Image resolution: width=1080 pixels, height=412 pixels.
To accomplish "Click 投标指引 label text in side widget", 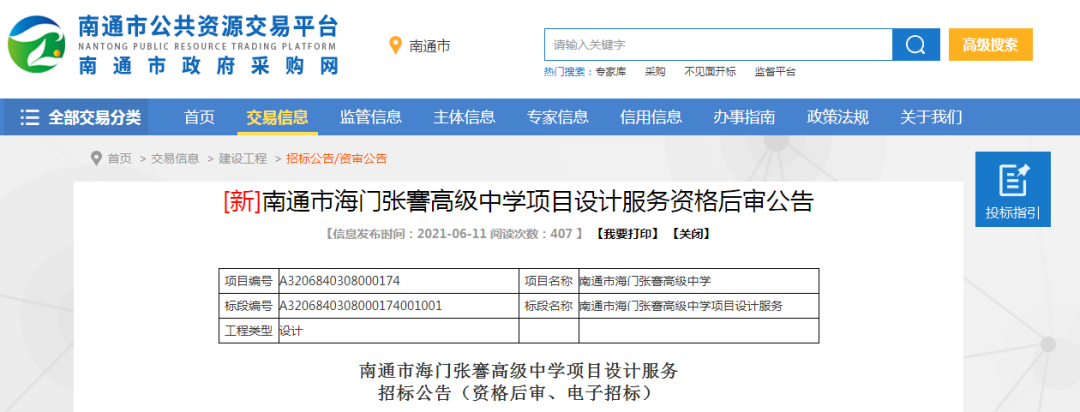I will [x=1012, y=212].
